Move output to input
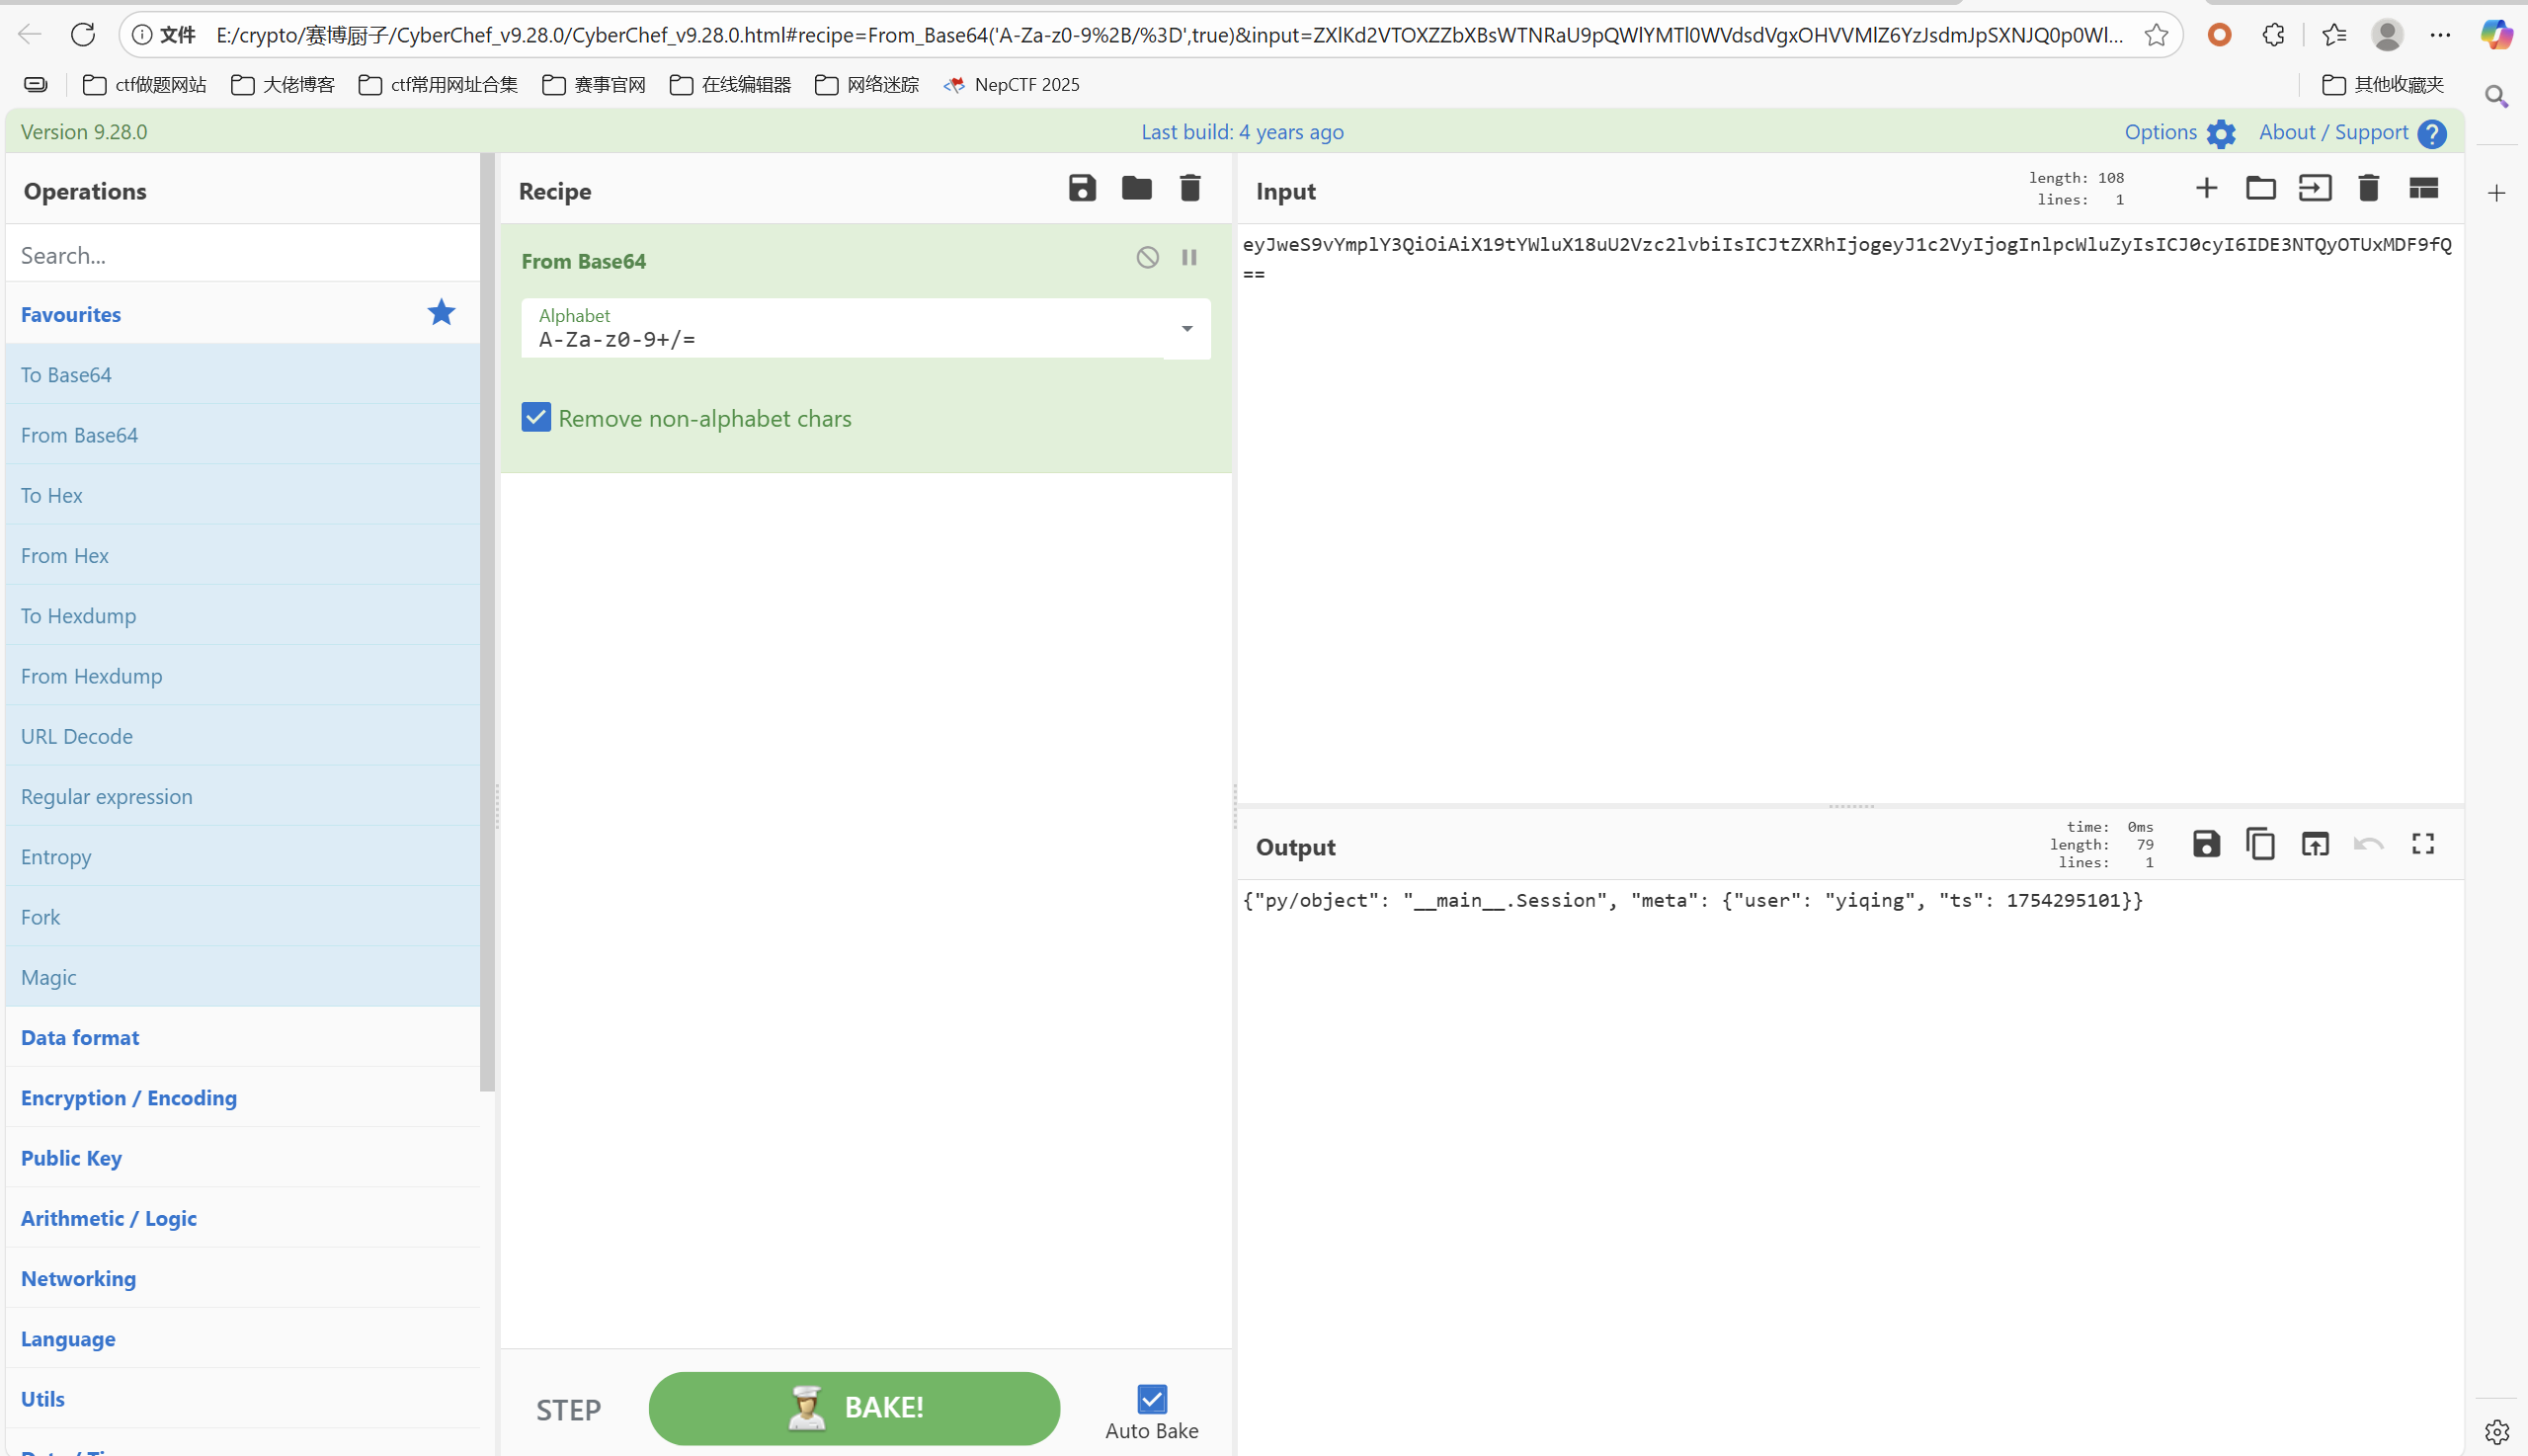The height and width of the screenshot is (1456, 2528). tap(2315, 845)
